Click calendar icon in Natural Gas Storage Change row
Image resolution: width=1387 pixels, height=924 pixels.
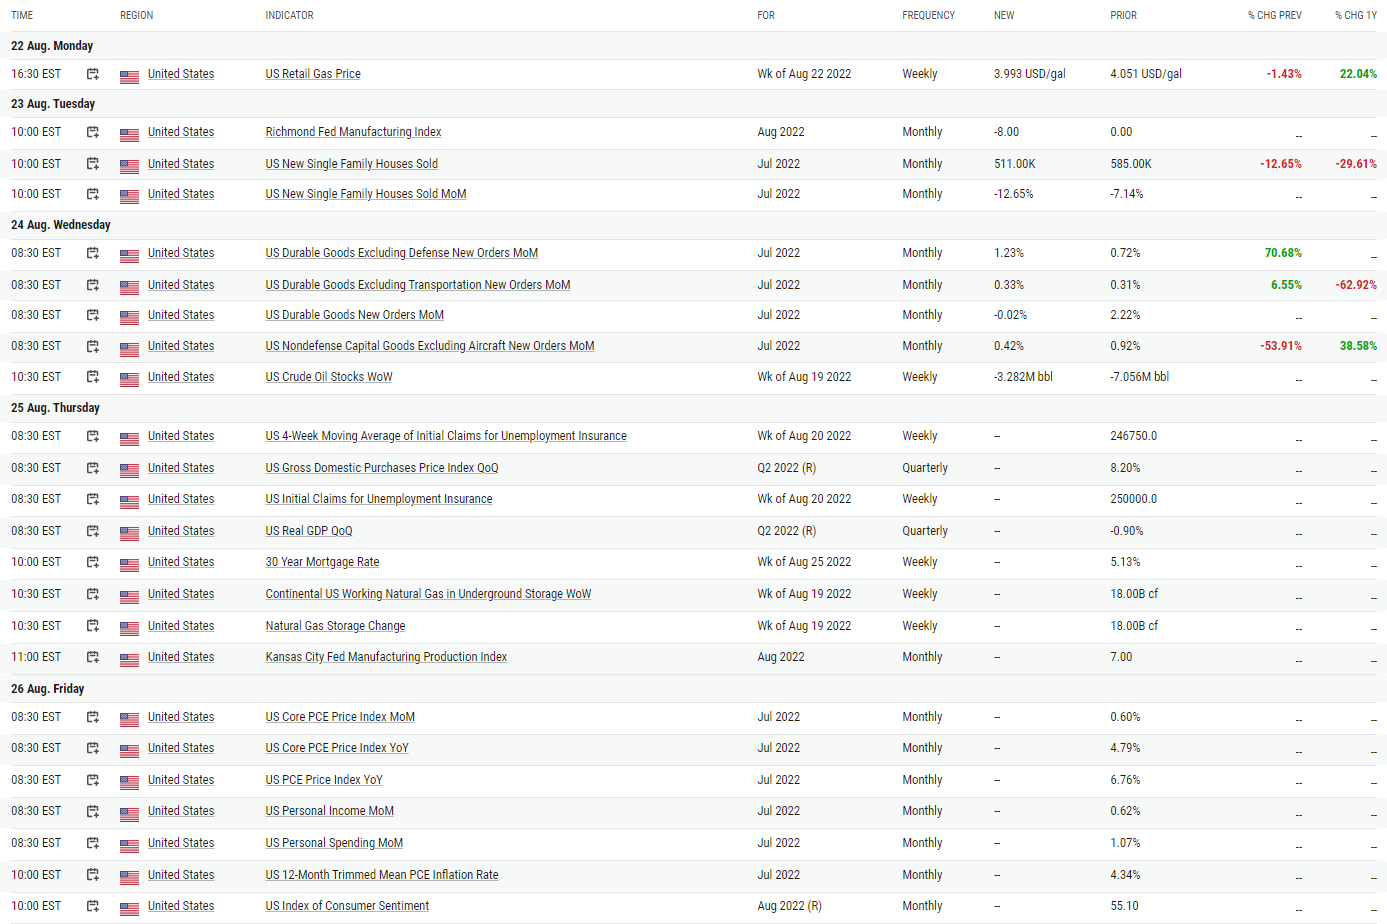[93, 626]
